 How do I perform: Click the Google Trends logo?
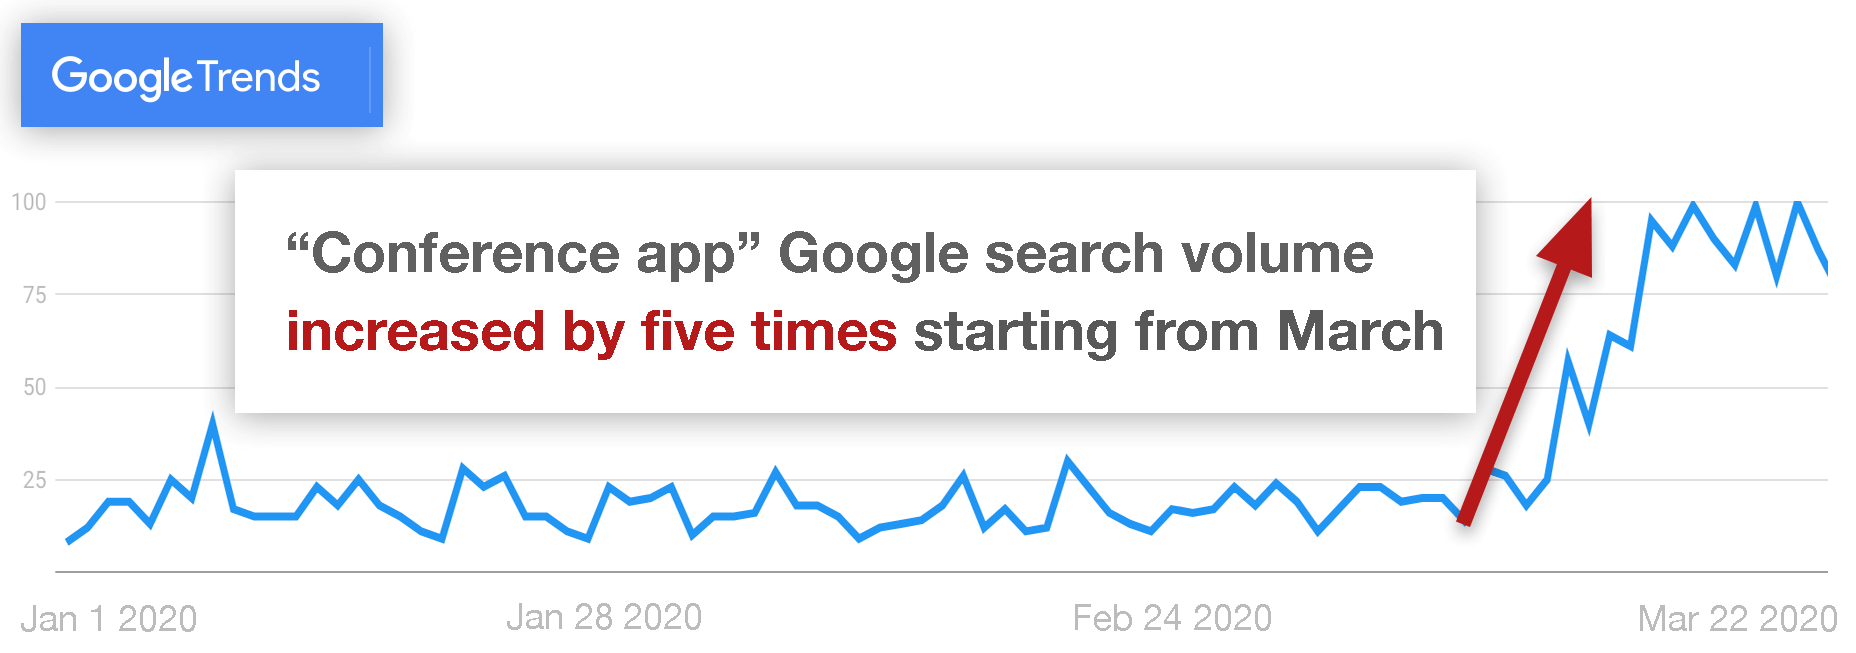(x=186, y=77)
